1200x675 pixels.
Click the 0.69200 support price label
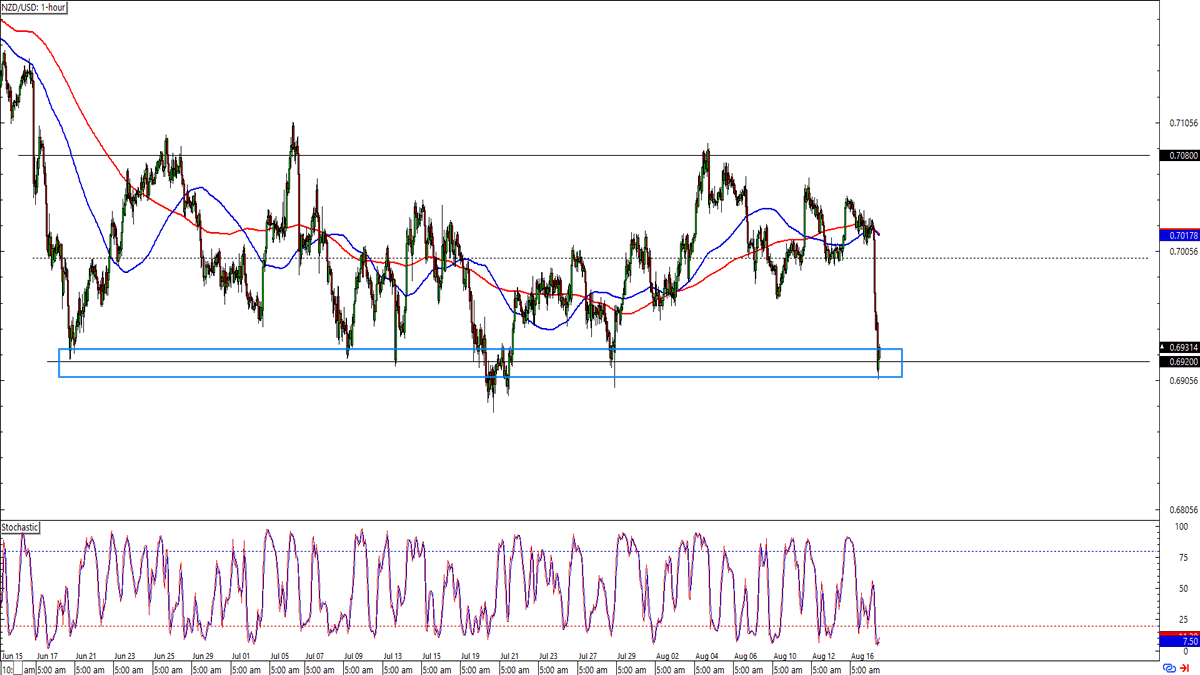(1179, 361)
